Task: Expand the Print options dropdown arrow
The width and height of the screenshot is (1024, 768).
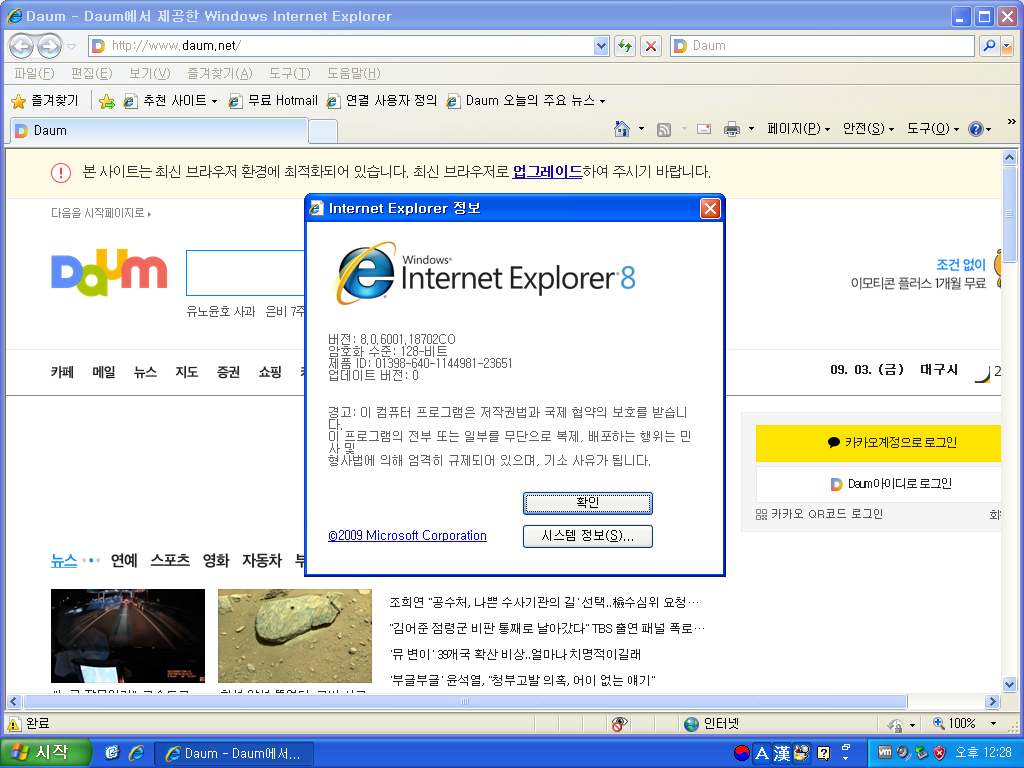Action: (x=751, y=129)
